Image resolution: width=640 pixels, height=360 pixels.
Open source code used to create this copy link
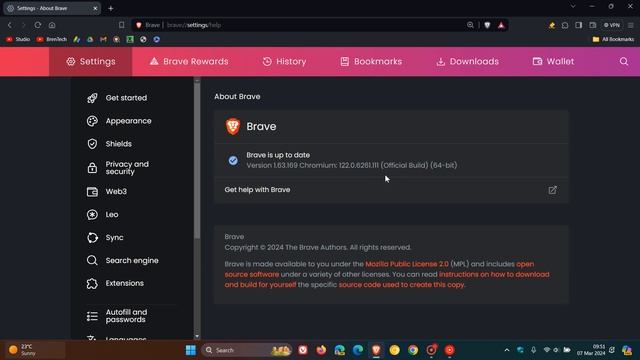click(x=401, y=285)
